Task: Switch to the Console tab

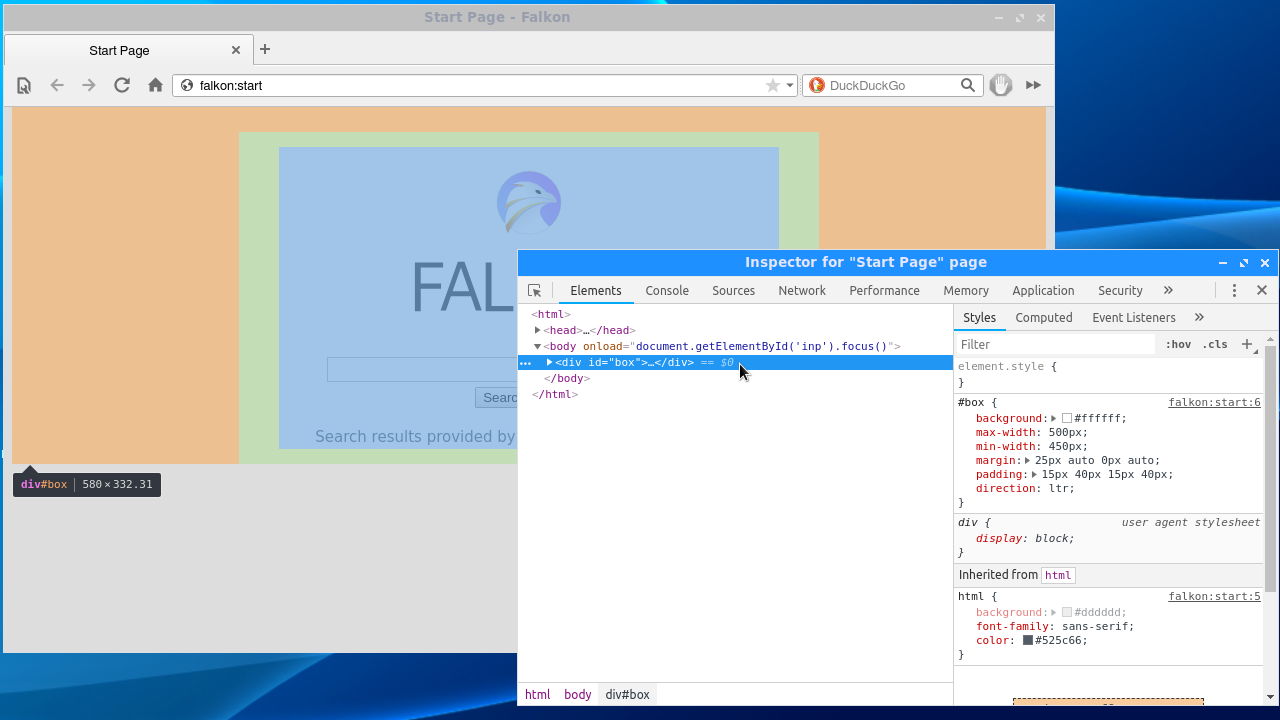Action: (667, 291)
